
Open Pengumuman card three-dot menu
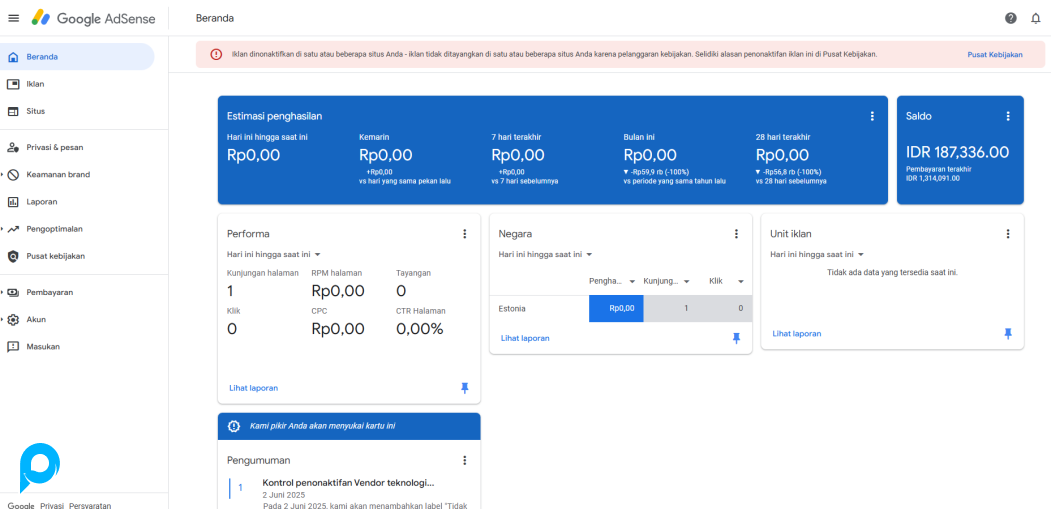[464, 460]
